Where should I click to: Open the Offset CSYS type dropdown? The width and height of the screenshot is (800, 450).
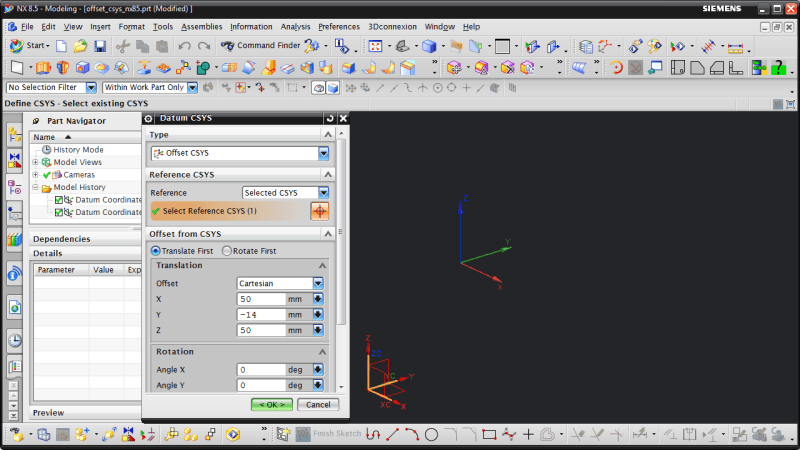(x=323, y=153)
